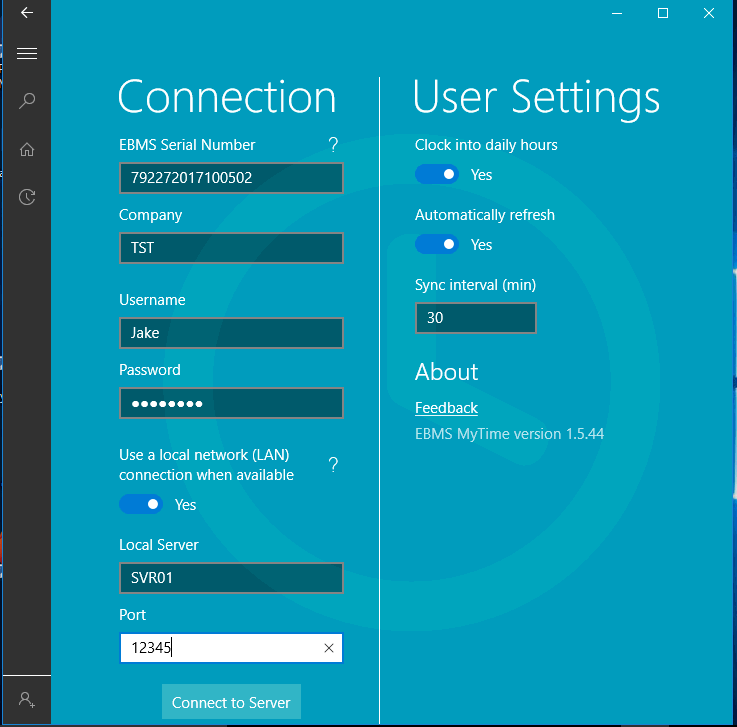Focus the Password field

point(231,403)
